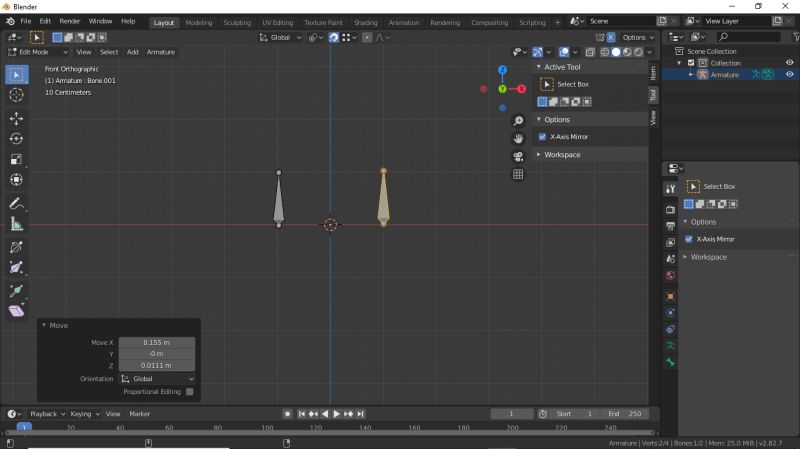Open Output properties tab icon
Screen dimensions: 800x449
(x=670, y=226)
